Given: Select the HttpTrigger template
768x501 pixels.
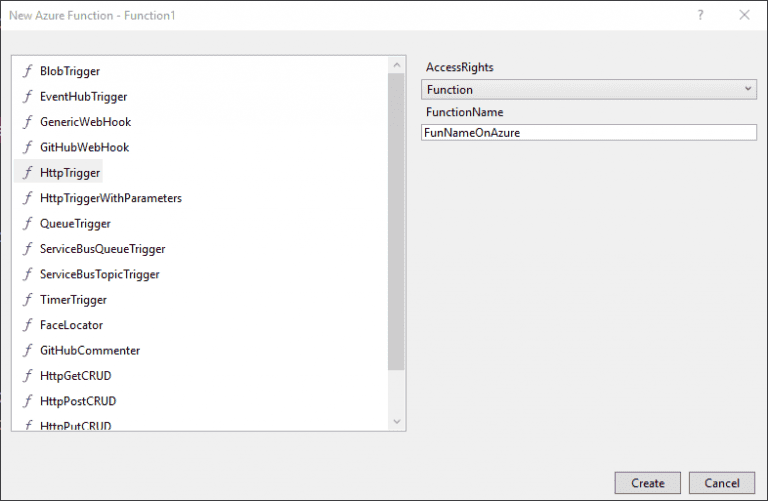Looking at the screenshot, I should click(70, 173).
